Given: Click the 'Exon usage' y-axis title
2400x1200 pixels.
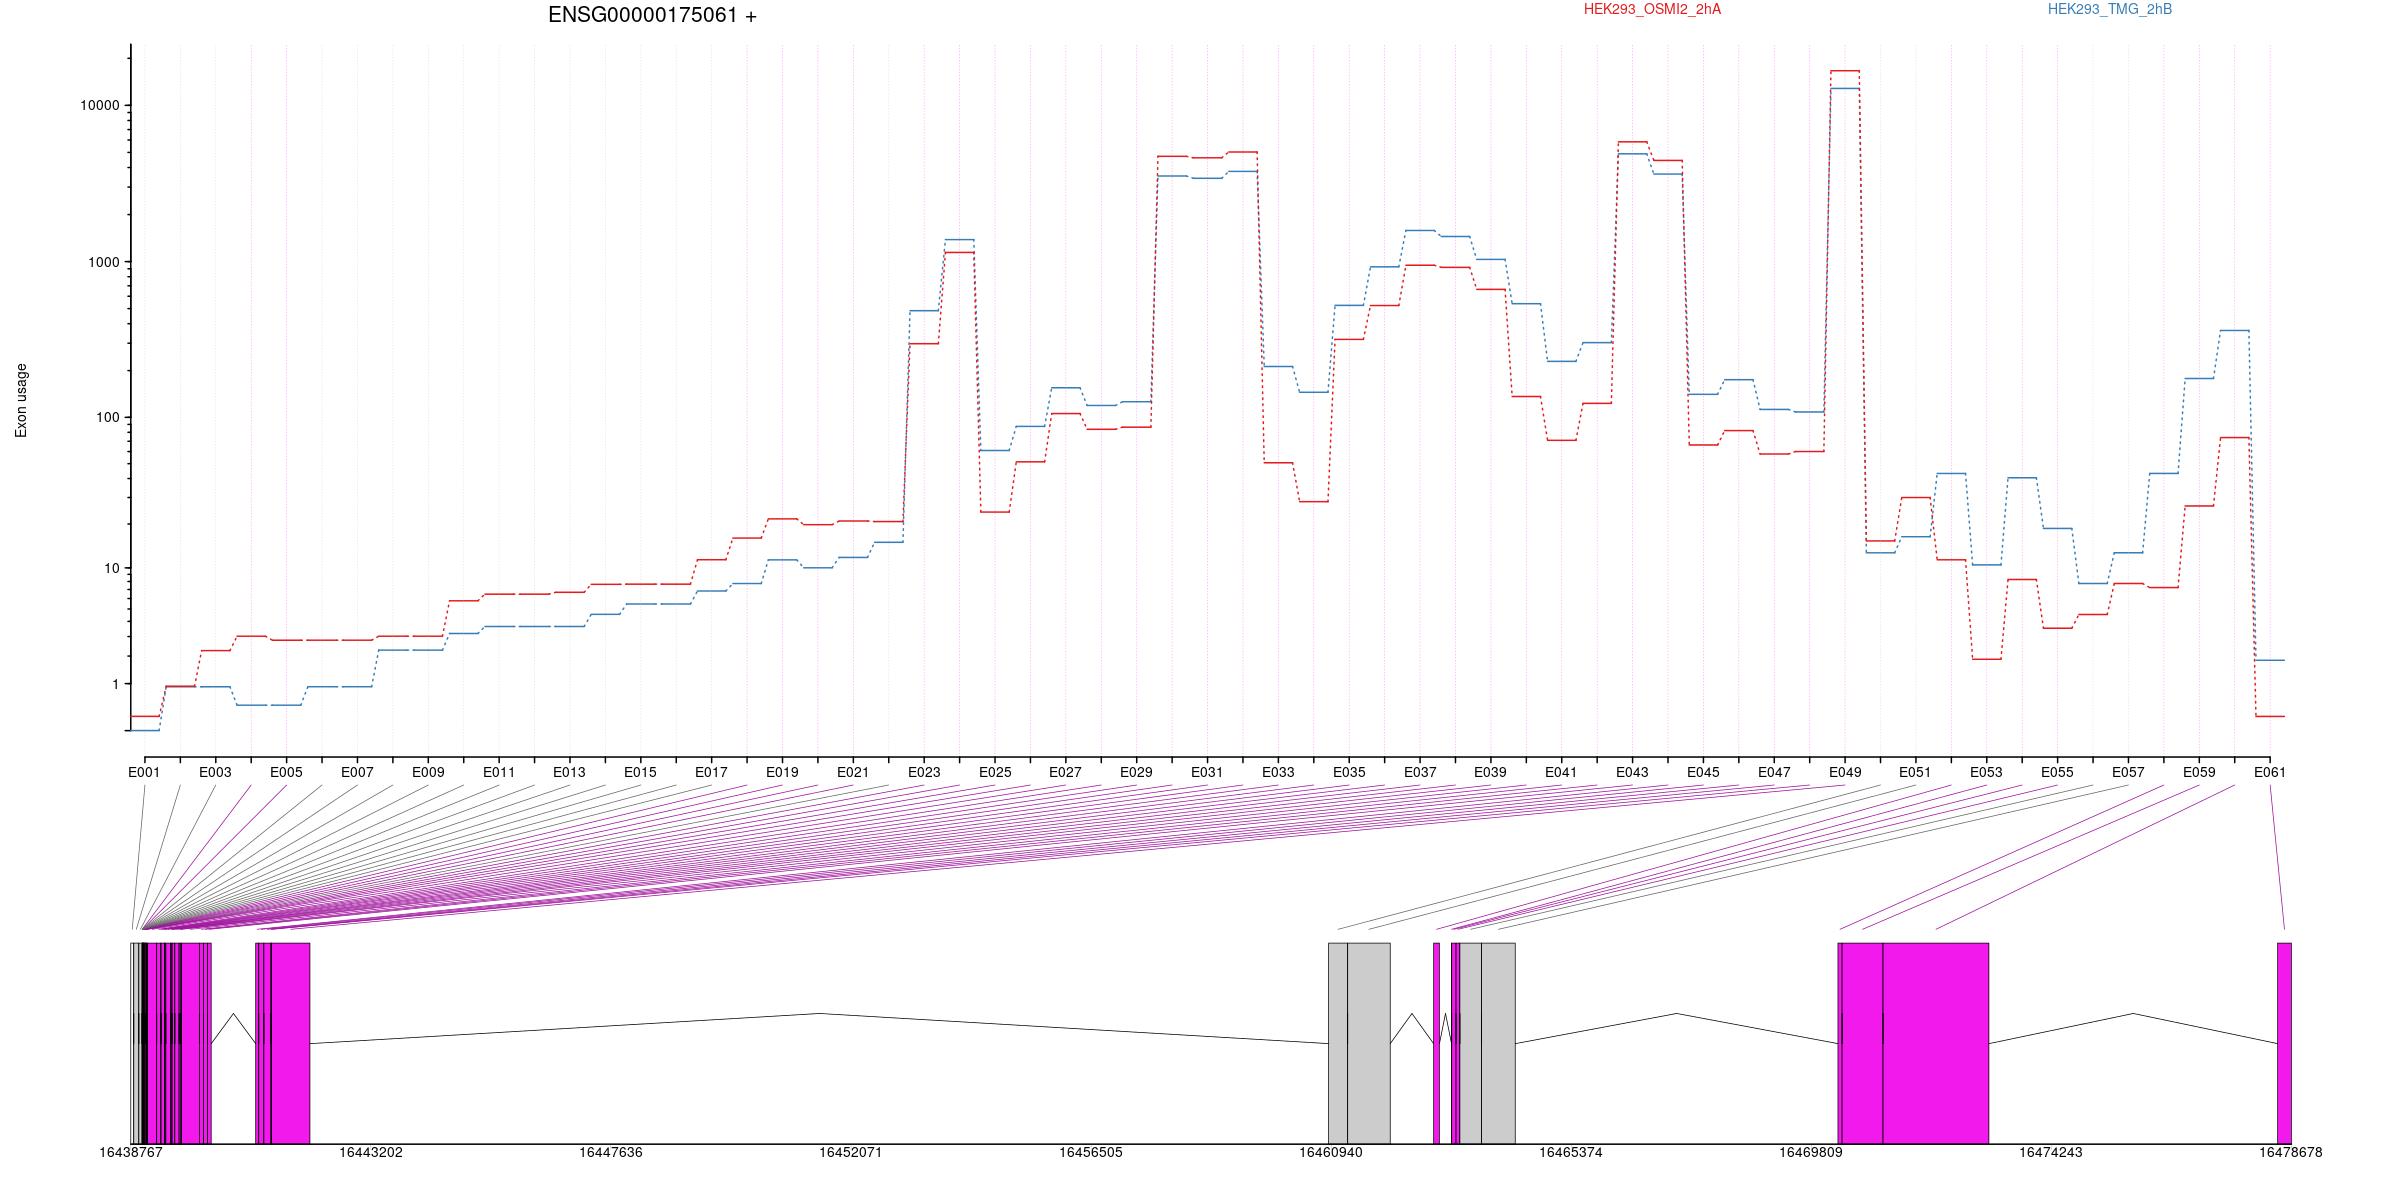Looking at the screenshot, I should pos(21,400).
